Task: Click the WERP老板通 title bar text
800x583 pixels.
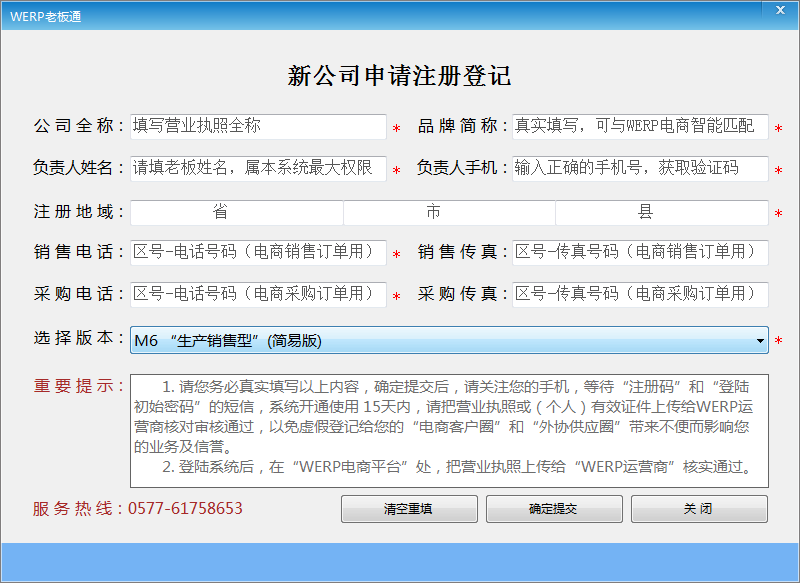Action: click(x=45, y=17)
